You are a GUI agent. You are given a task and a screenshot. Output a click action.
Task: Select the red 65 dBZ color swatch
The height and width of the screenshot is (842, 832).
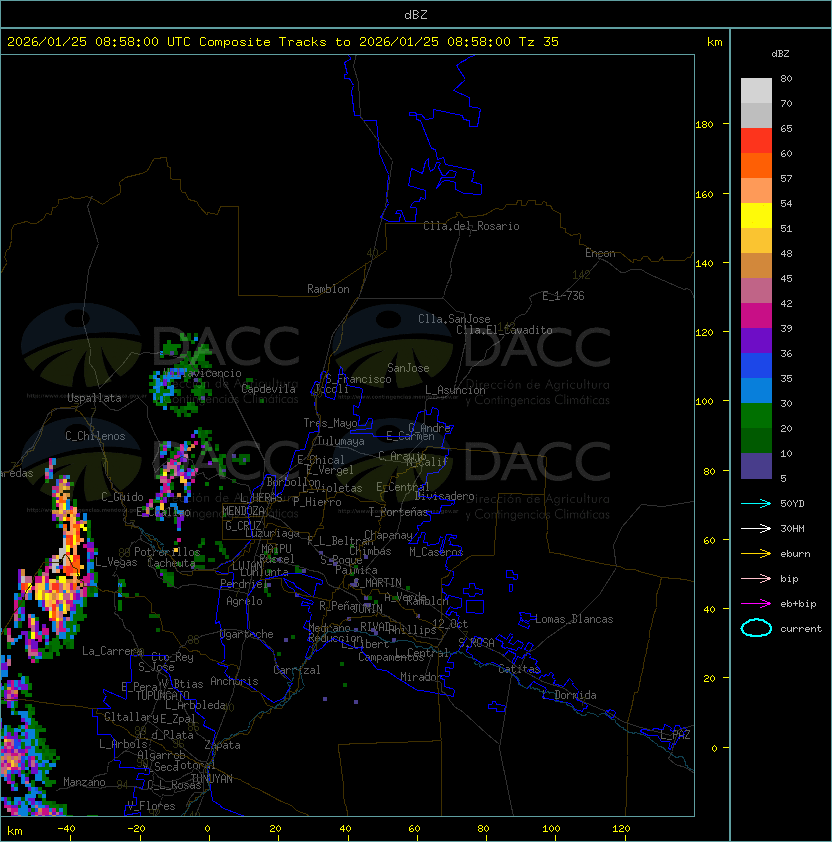756,141
